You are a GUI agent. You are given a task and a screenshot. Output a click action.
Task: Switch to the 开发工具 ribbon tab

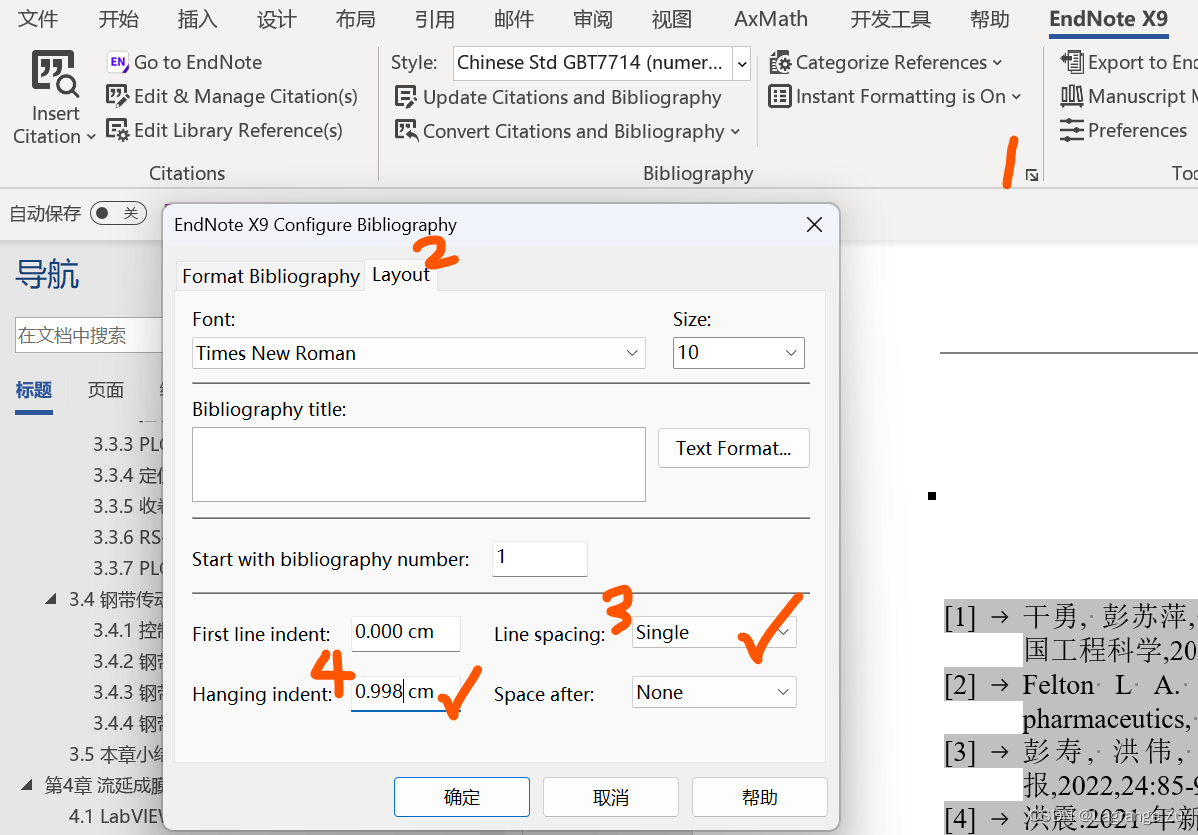pos(890,18)
